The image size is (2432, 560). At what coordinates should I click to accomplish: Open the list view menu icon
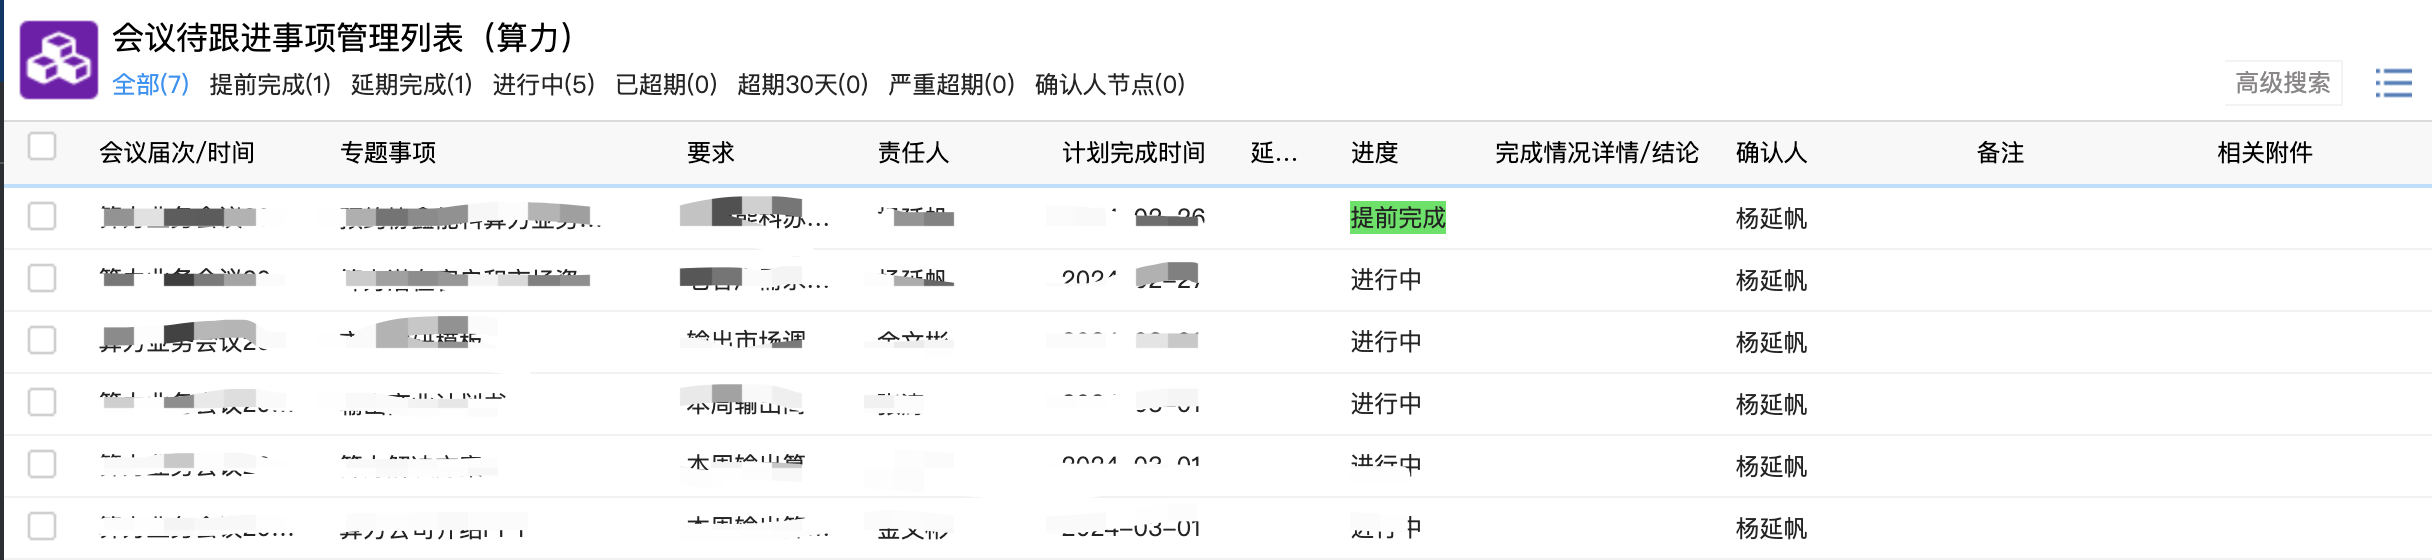tap(2393, 83)
